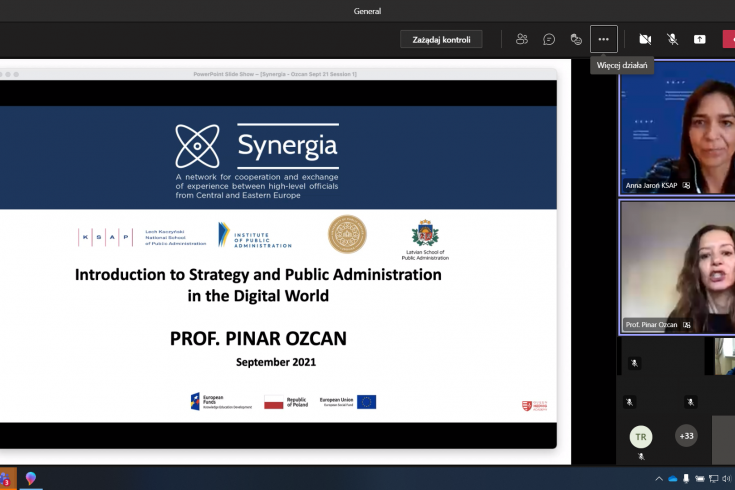The image size is (735, 490).
Task: Expand the +33 more participants bubble
Action: pos(687,436)
